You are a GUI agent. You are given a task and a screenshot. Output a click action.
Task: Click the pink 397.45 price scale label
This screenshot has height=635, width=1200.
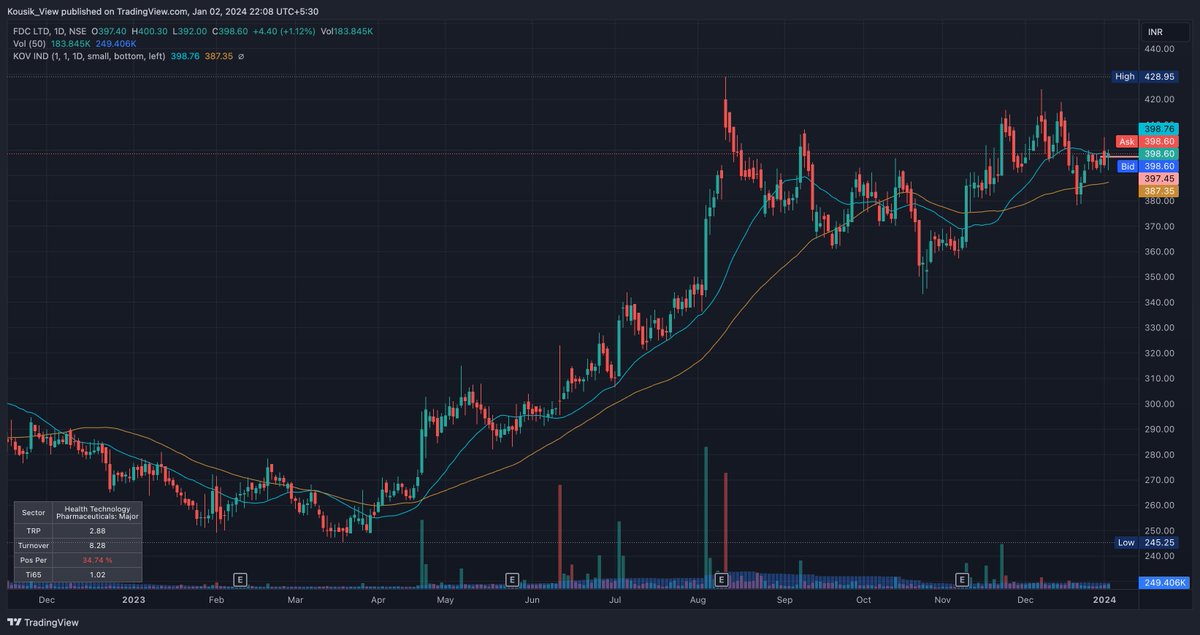pyautogui.click(x=1159, y=178)
